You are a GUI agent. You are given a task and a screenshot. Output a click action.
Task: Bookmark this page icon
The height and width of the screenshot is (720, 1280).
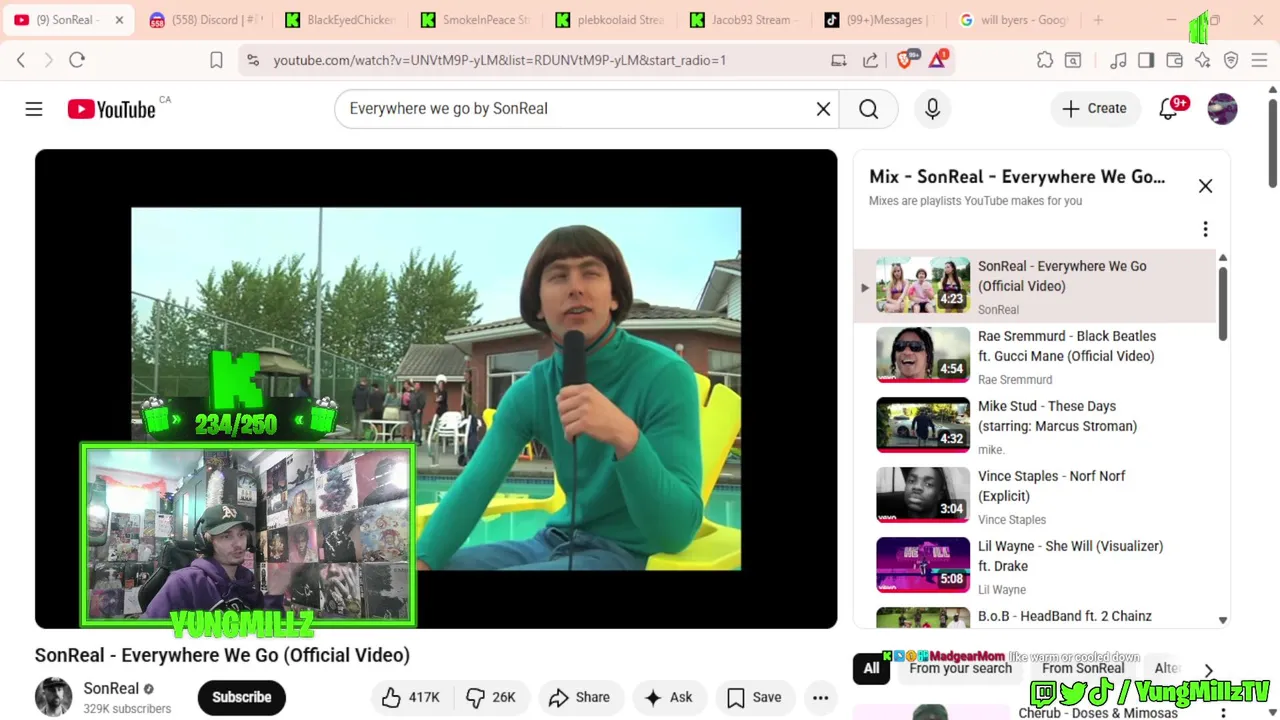pos(216,60)
